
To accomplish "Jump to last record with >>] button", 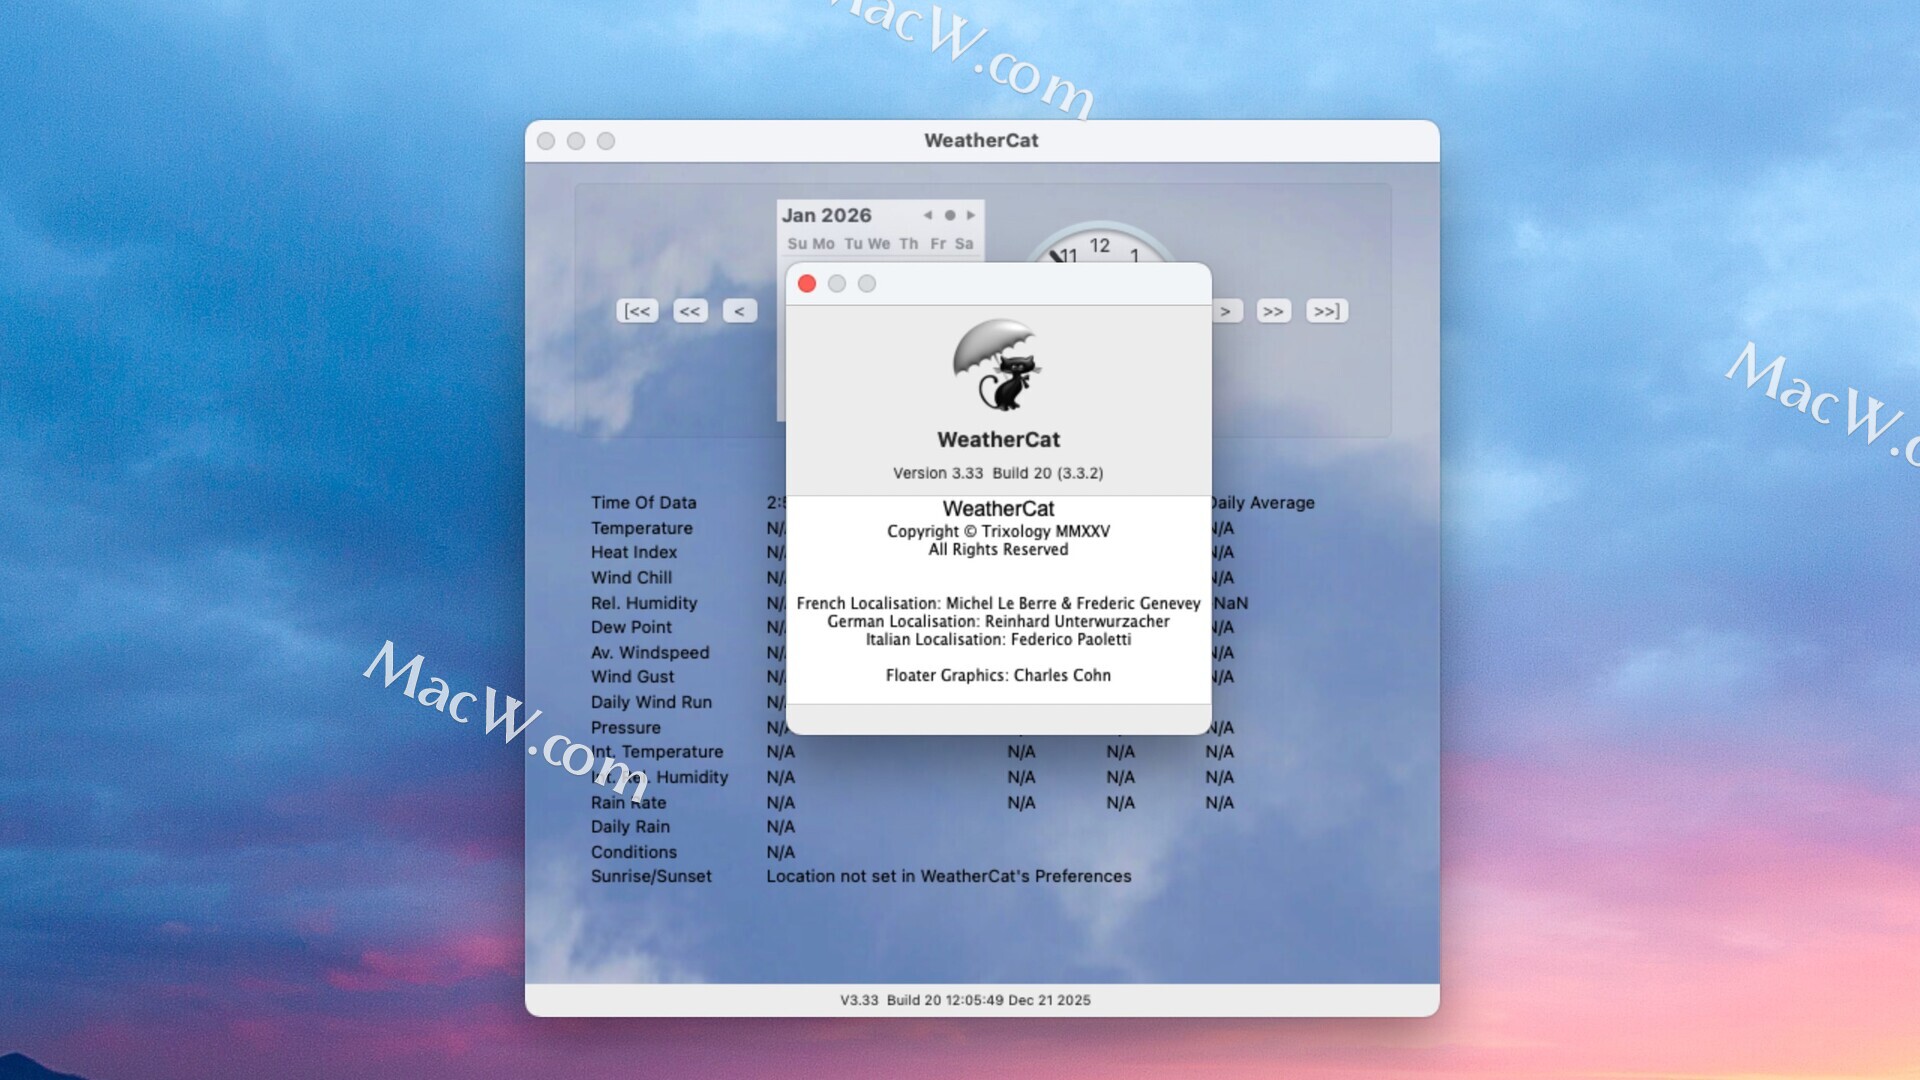I will [1327, 311].
